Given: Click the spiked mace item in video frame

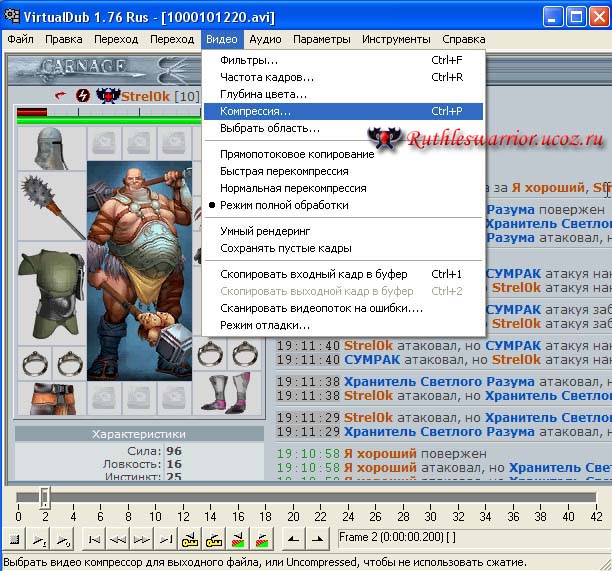Looking at the screenshot, I should click(52, 206).
